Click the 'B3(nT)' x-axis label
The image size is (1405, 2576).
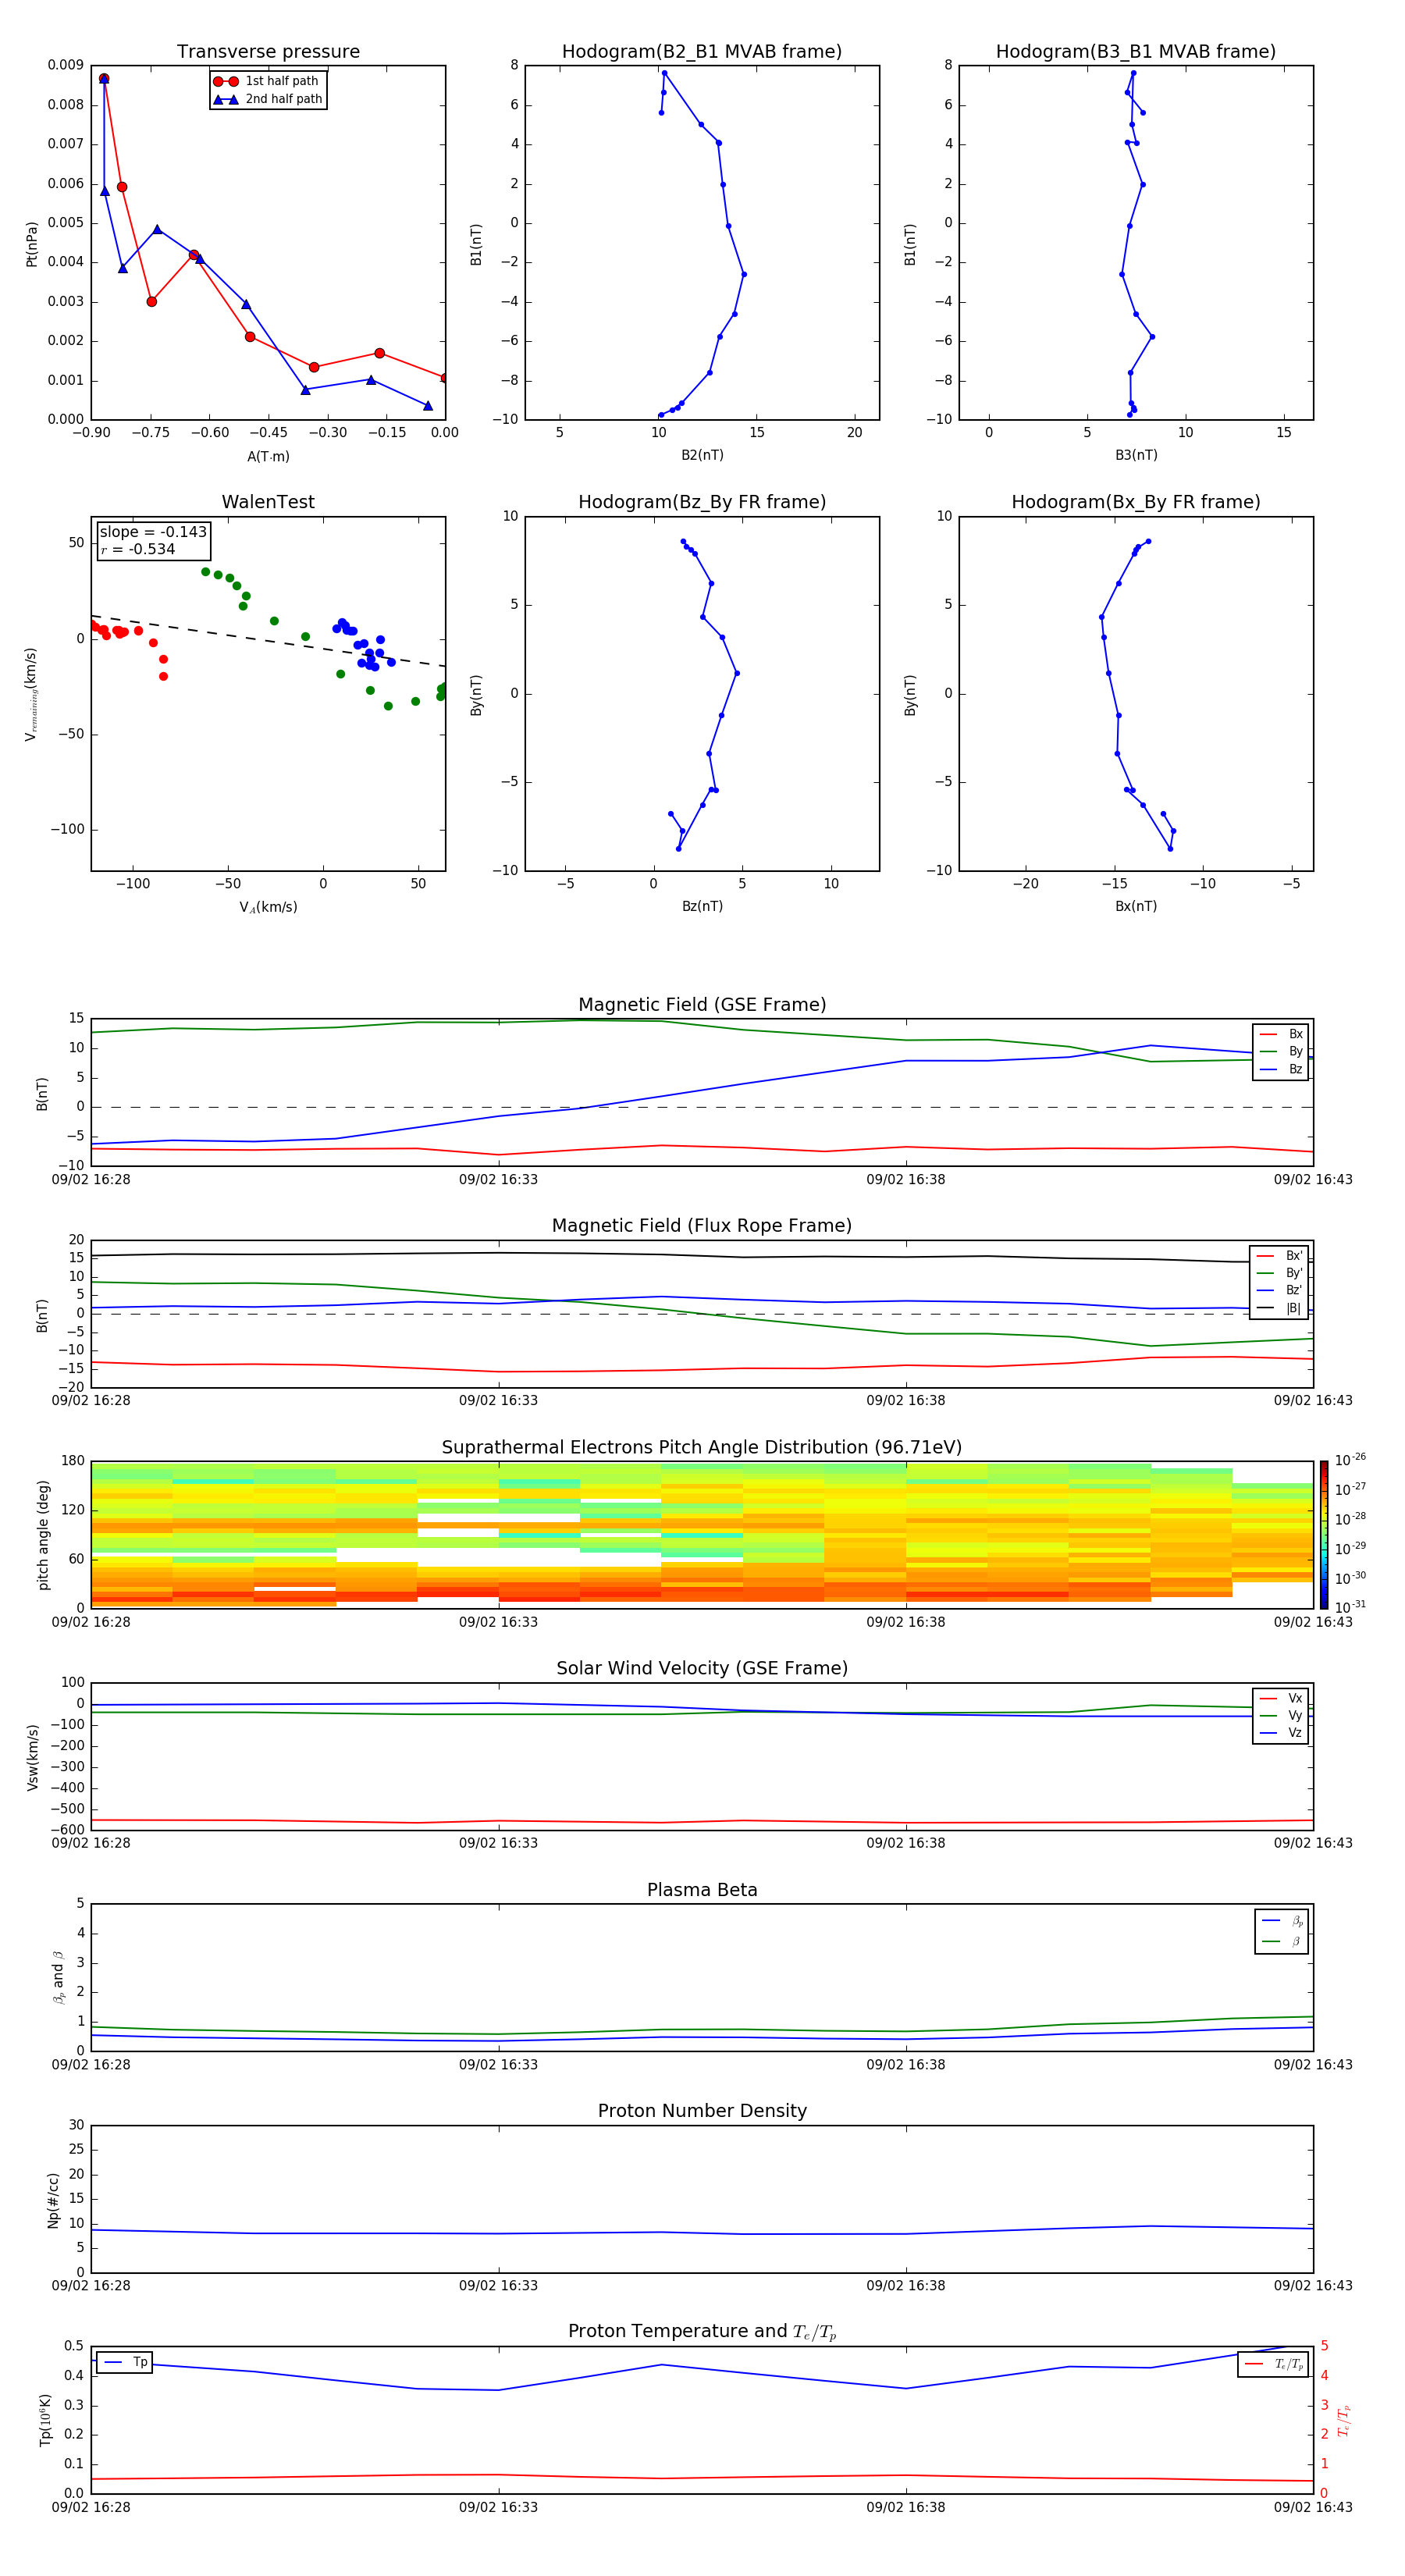click(x=1136, y=456)
